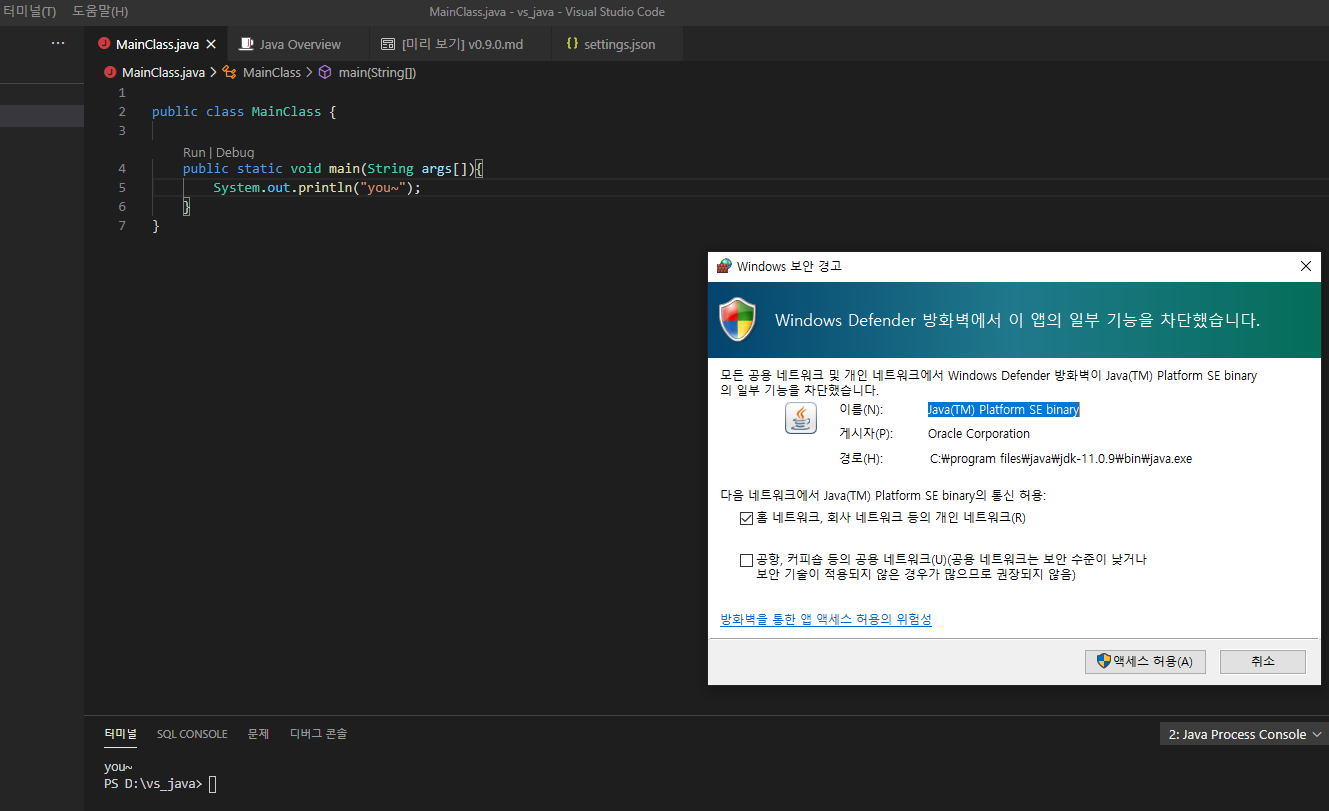1329x811 pixels.
Task: Click the Run code lens link
Action: click(x=194, y=152)
